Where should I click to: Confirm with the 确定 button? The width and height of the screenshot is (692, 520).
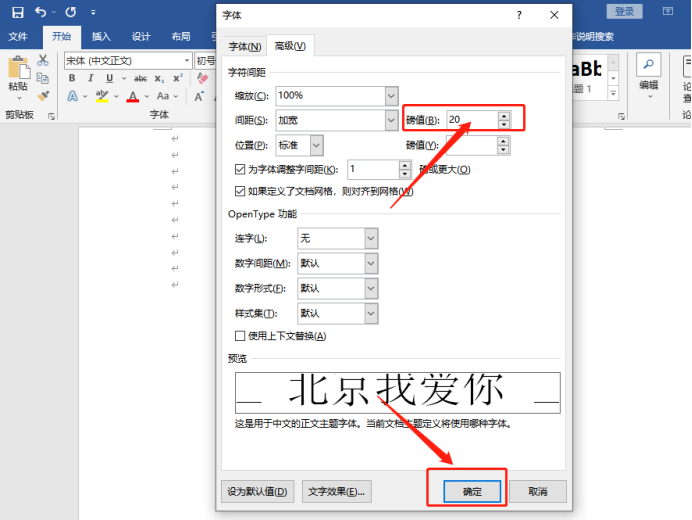472,491
